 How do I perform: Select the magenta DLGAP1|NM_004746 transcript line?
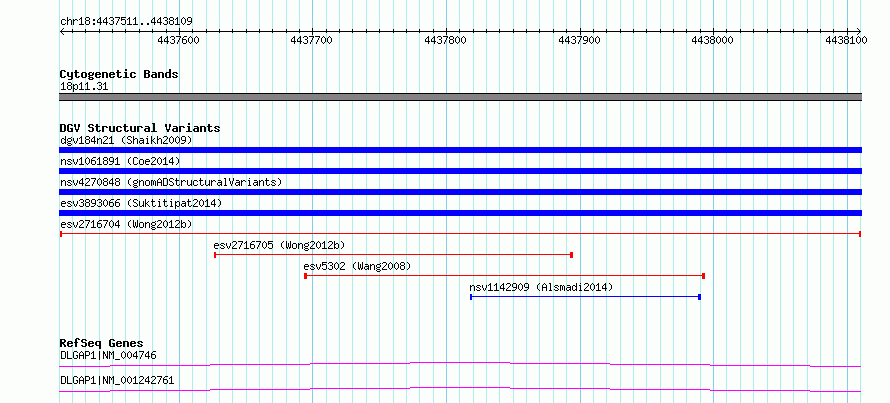(460, 364)
